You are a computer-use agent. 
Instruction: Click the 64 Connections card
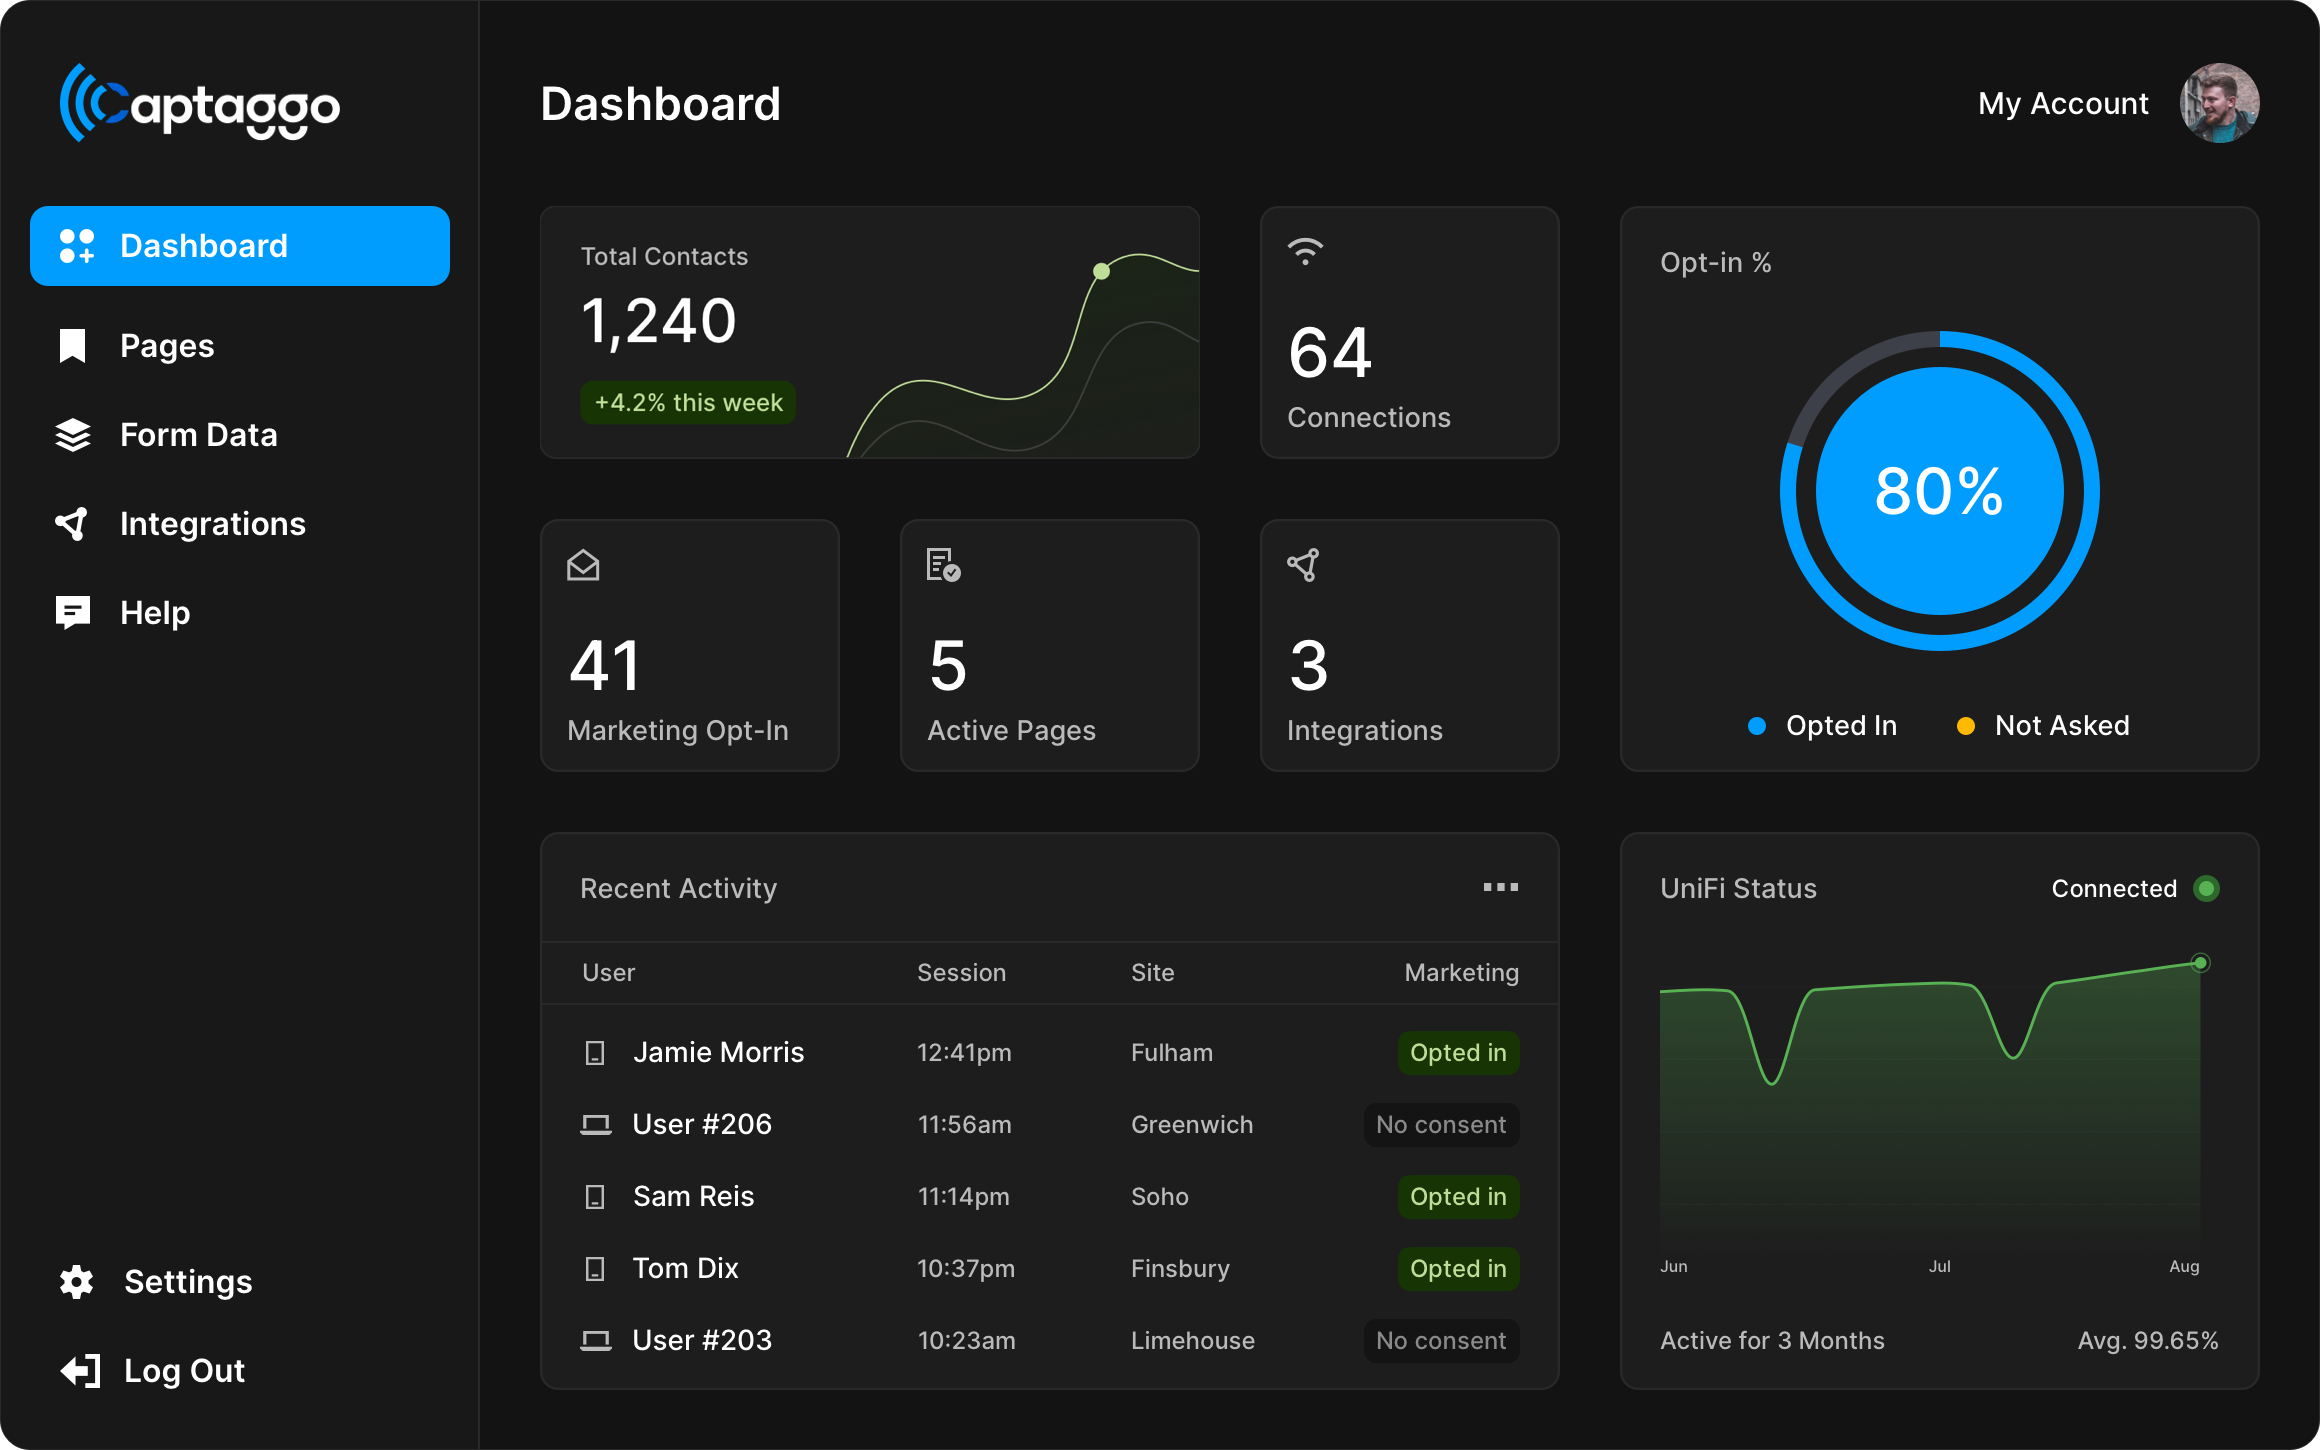coord(1409,333)
